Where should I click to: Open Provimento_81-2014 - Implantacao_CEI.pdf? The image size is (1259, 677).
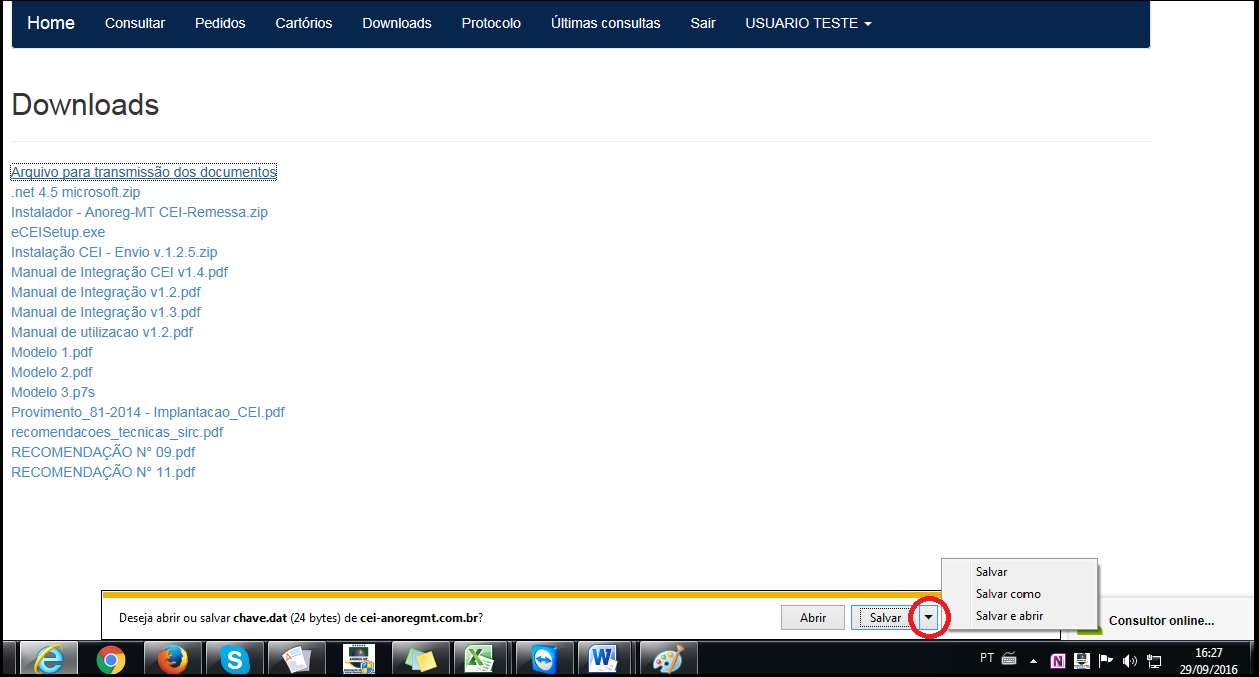(x=148, y=412)
